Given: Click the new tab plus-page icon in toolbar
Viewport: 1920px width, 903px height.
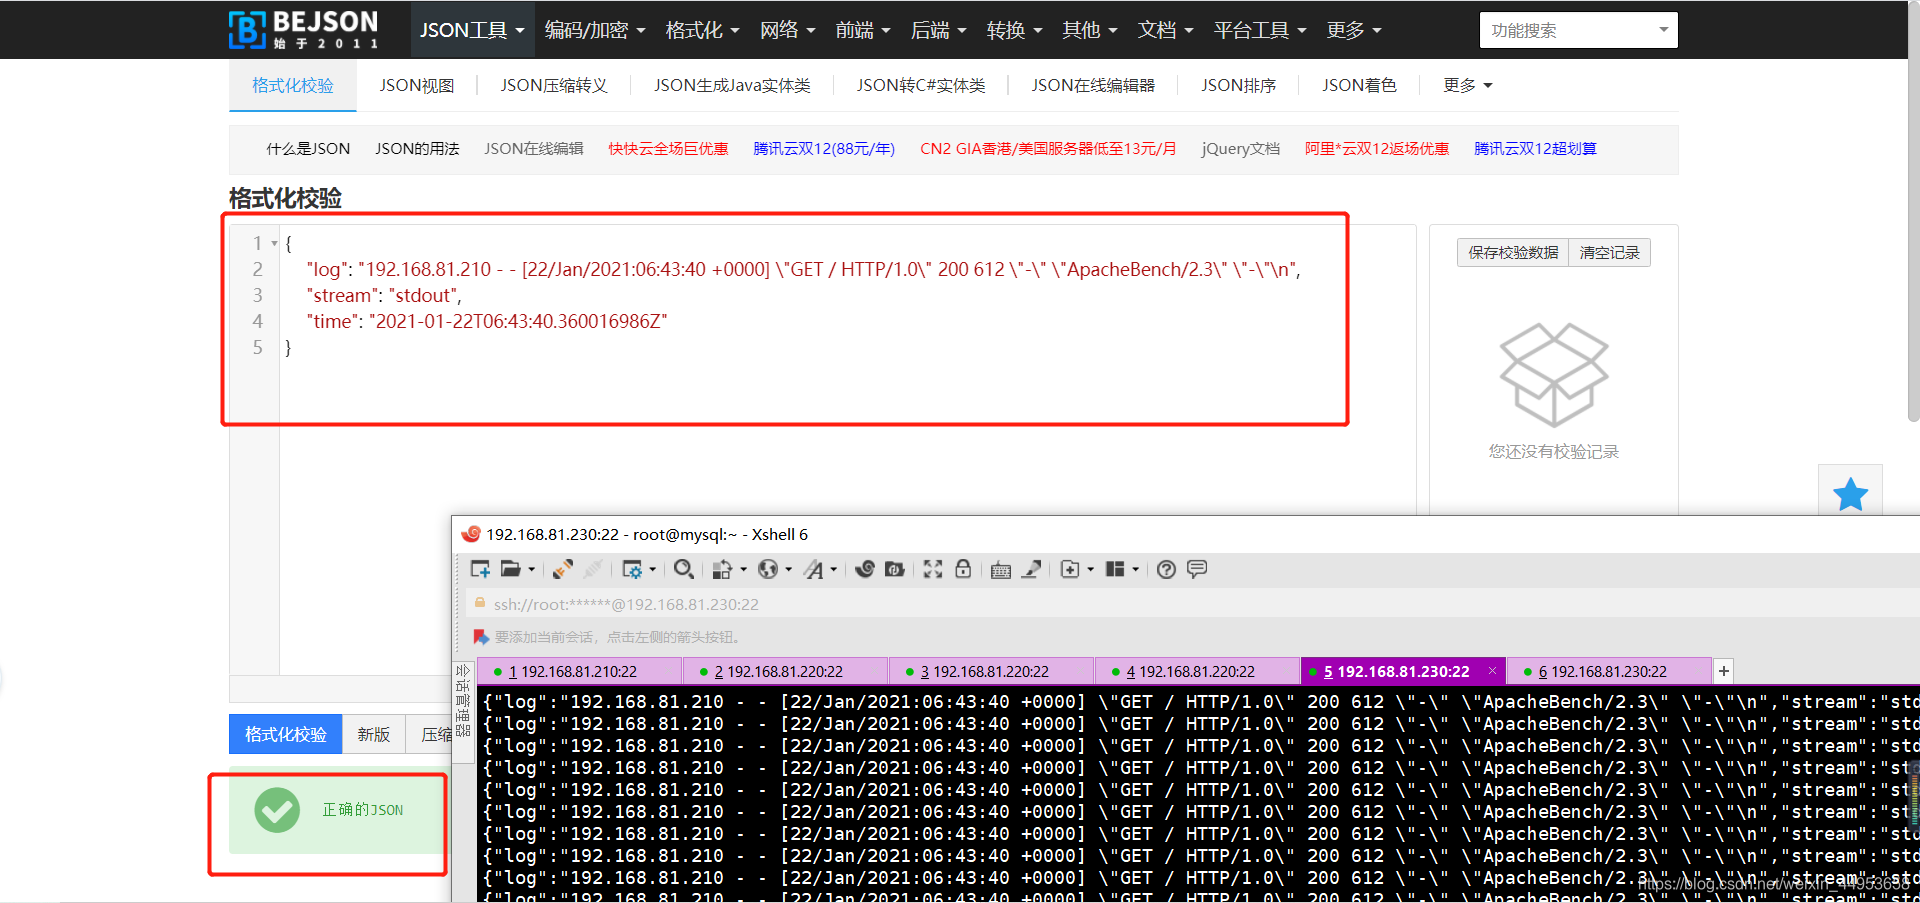Looking at the screenshot, I should 1070,569.
